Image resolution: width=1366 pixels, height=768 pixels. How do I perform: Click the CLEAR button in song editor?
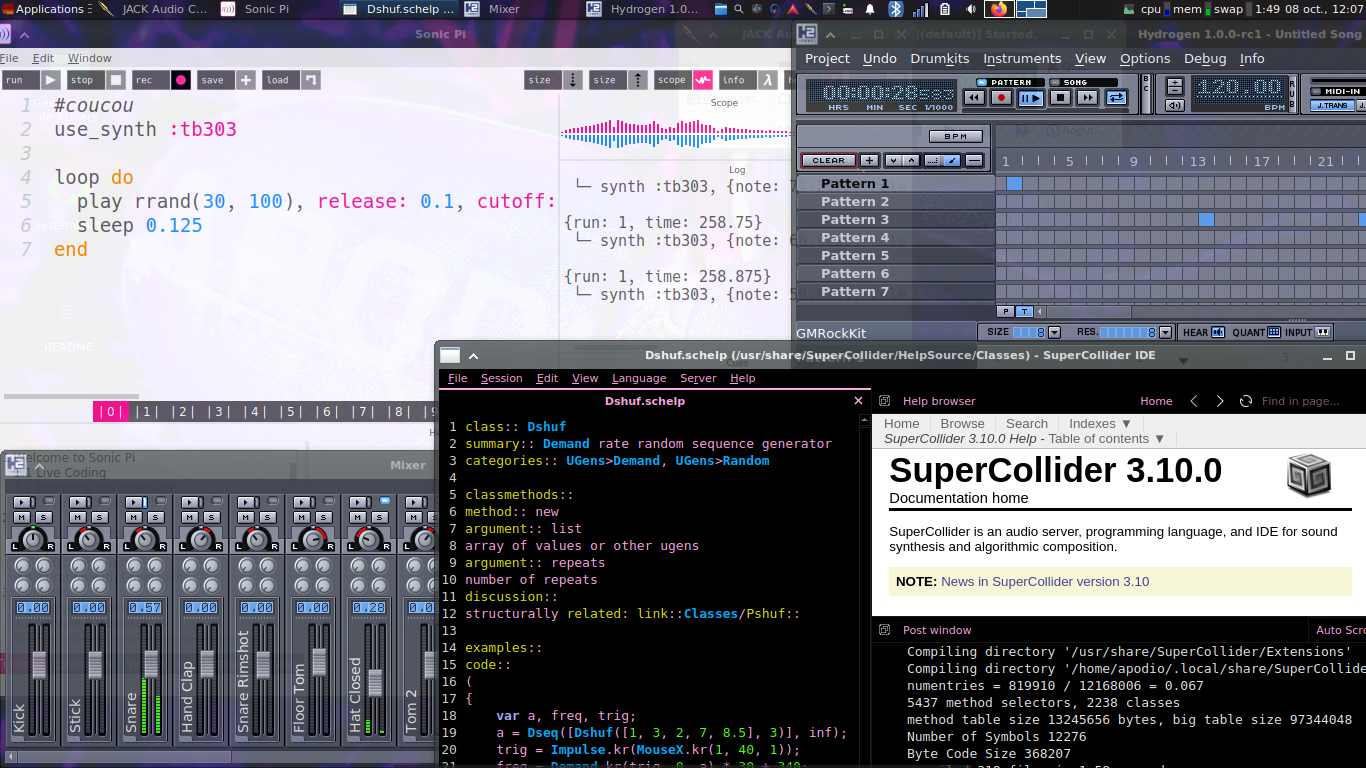click(x=828, y=160)
